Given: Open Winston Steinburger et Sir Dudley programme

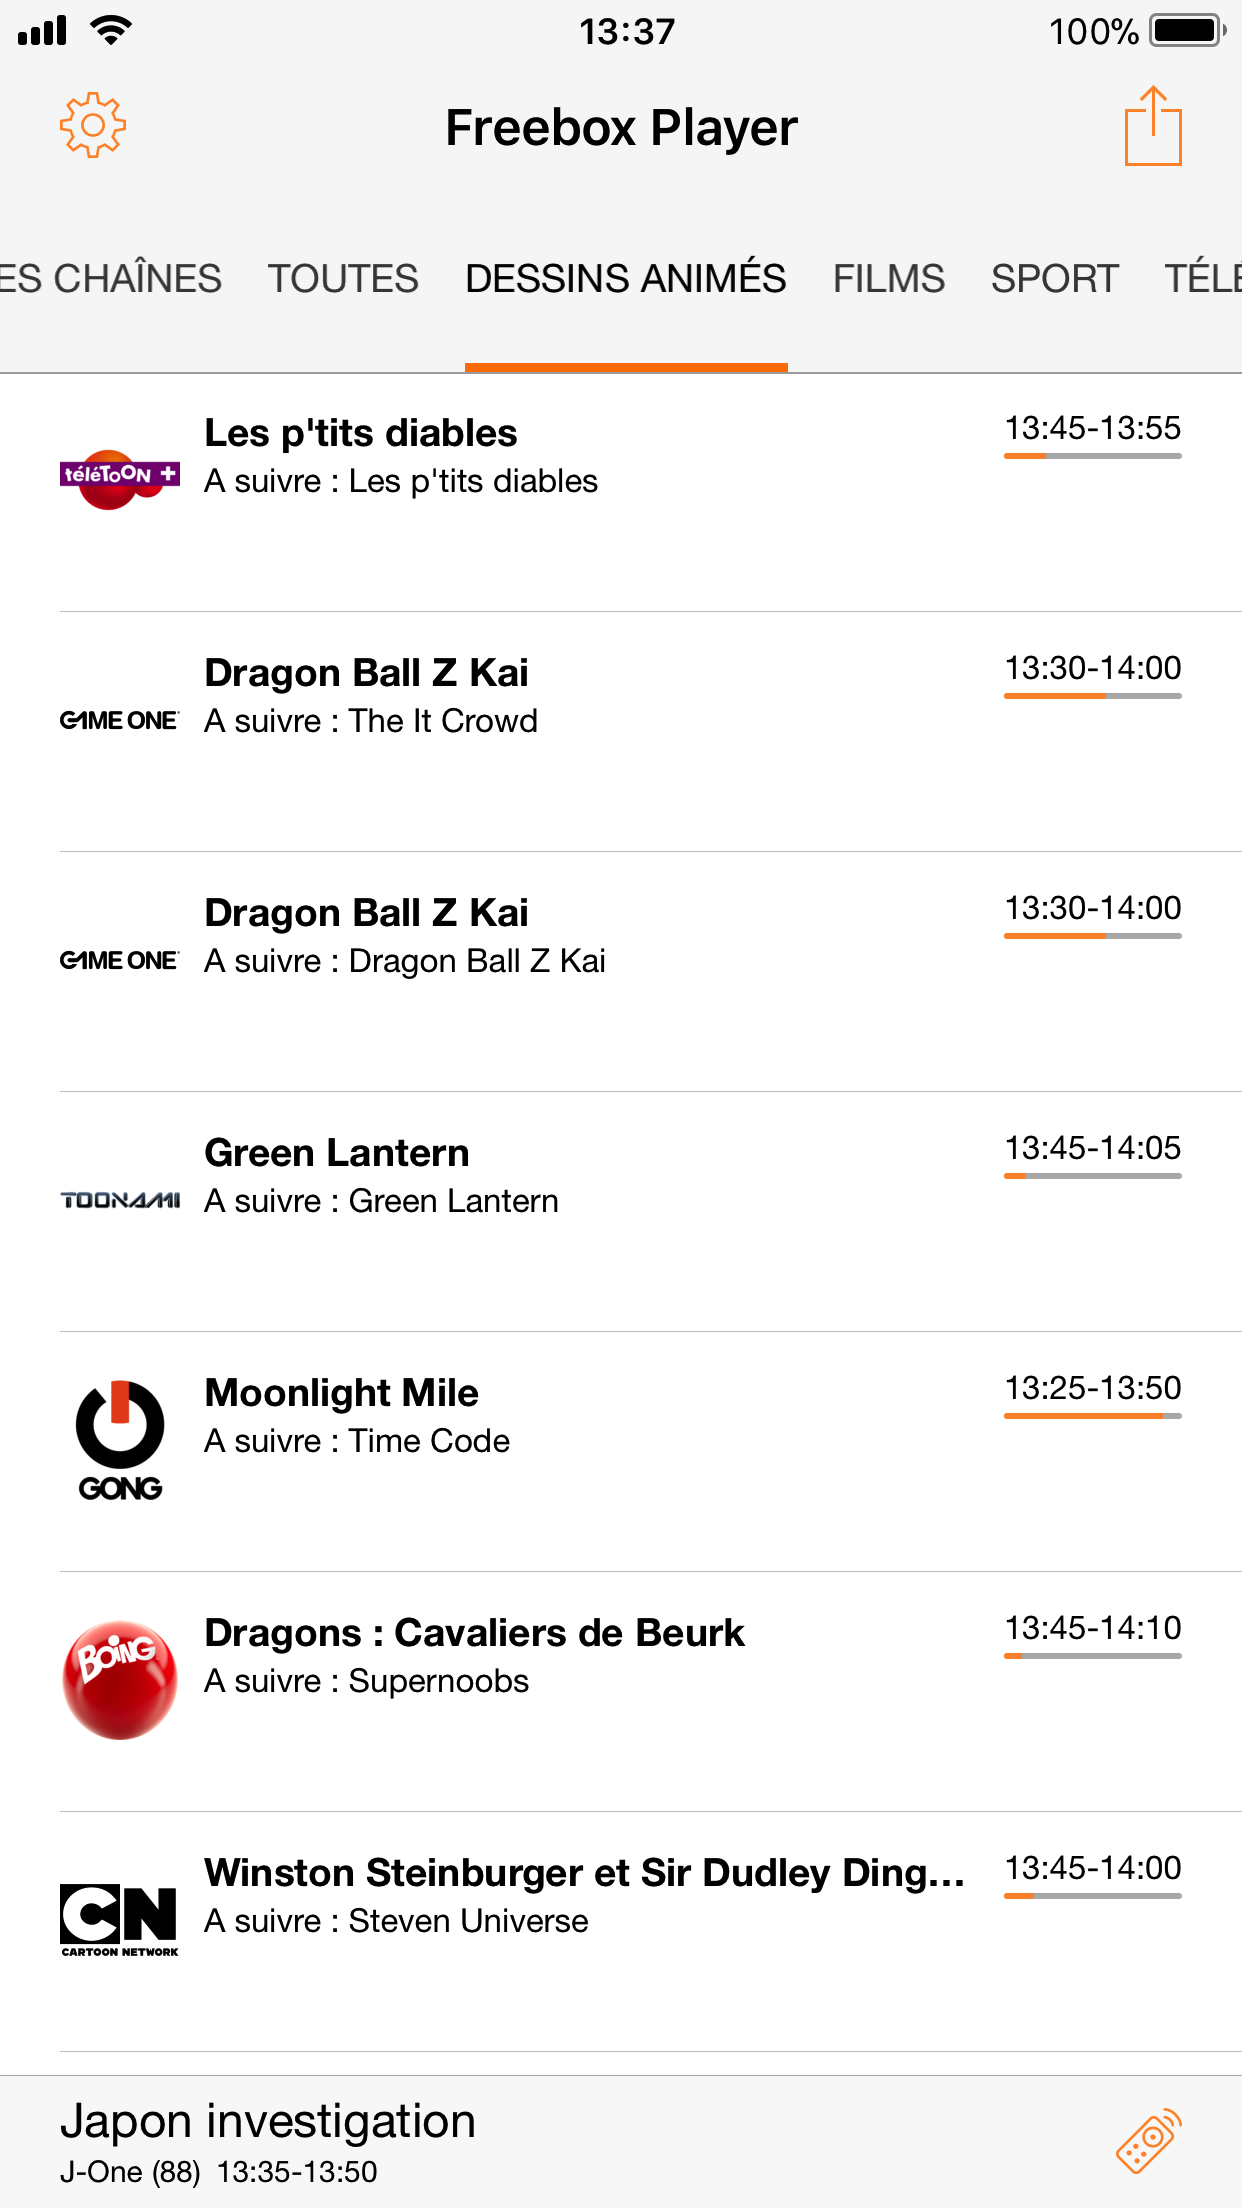Looking at the screenshot, I should point(584,1874).
